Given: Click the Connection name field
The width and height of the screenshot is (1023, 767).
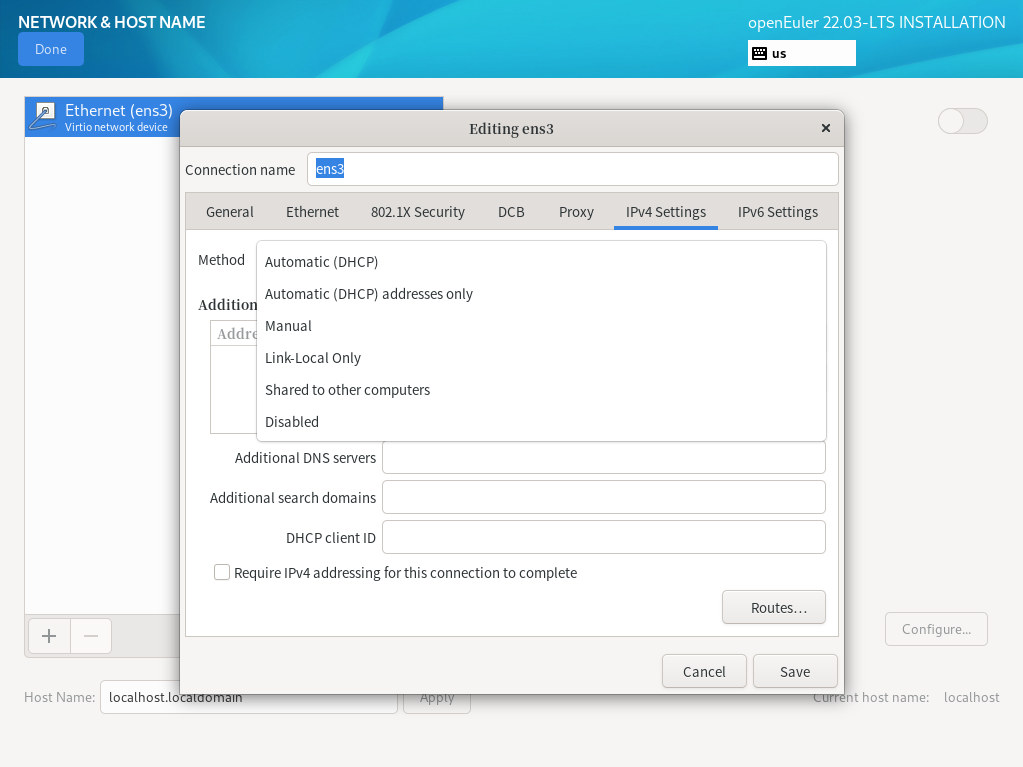Looking at the screenshot, I should [572, 169].
